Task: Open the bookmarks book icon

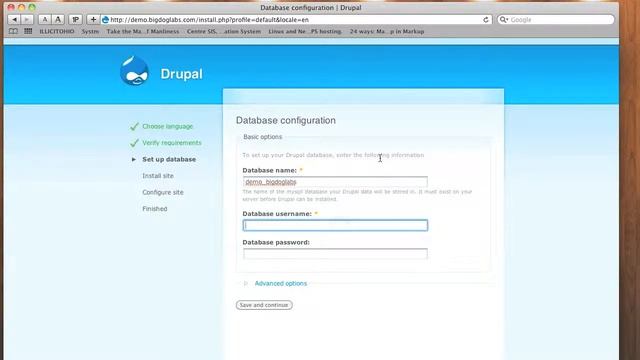Action: (x=13, y=31)
